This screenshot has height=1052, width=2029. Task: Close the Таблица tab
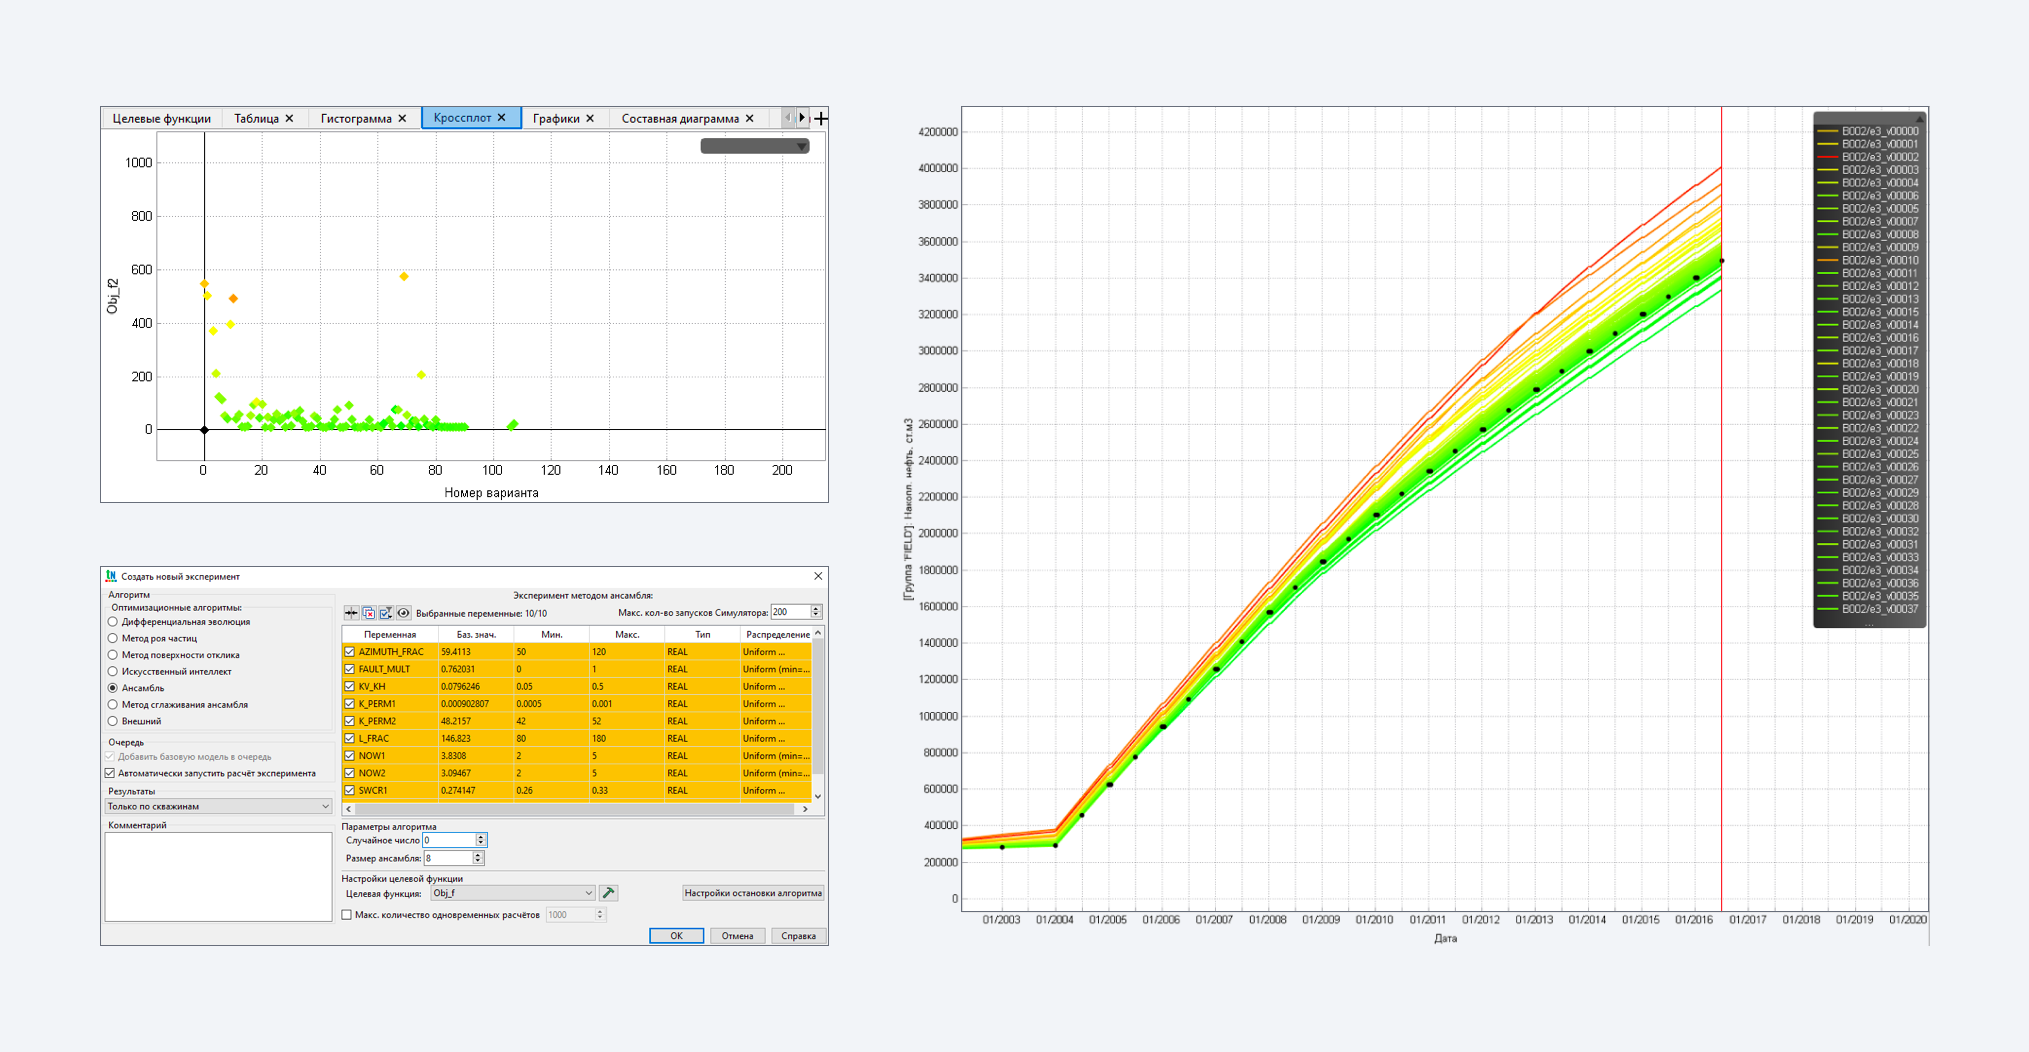pyautogui.click(x=289, y=118)
